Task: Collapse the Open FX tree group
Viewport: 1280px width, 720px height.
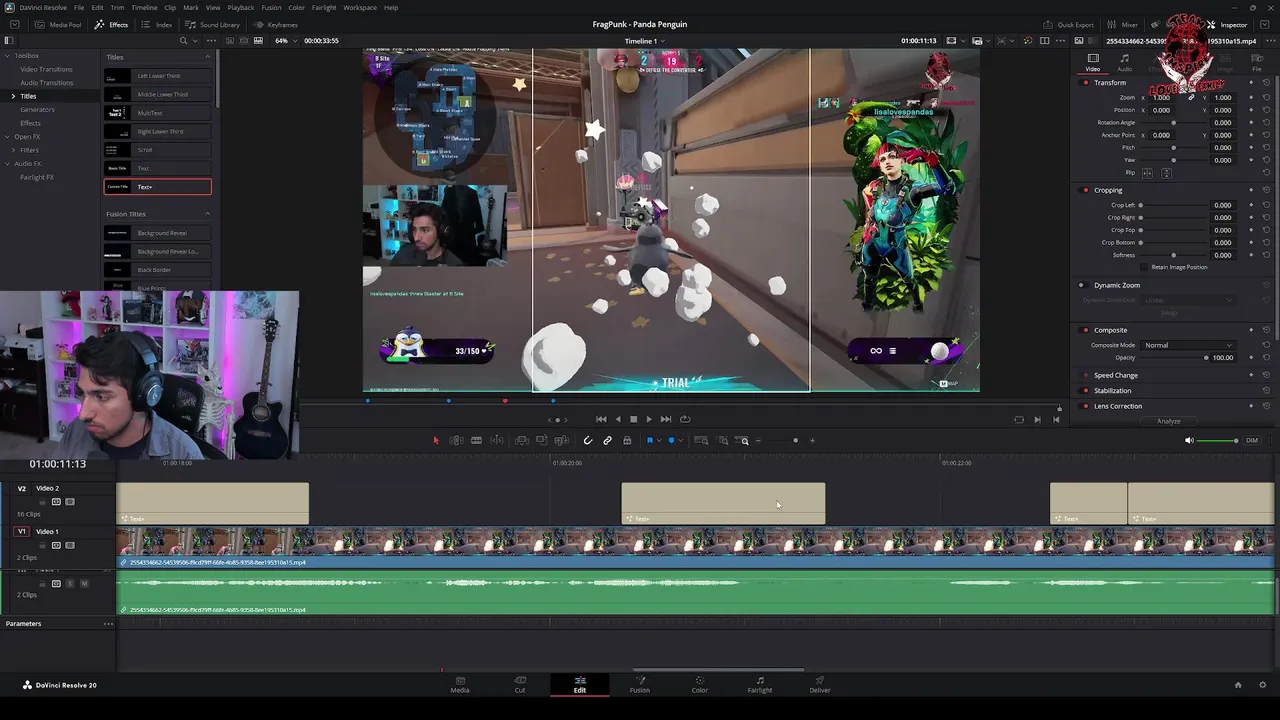Action: [x=7, y=136]
